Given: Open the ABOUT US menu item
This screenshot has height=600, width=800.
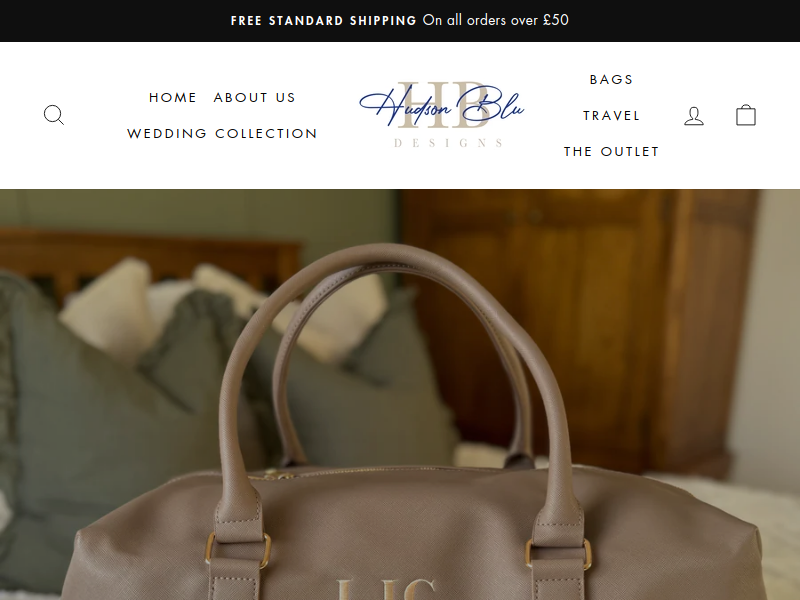Looking at the screenshot, I should 255,97.
